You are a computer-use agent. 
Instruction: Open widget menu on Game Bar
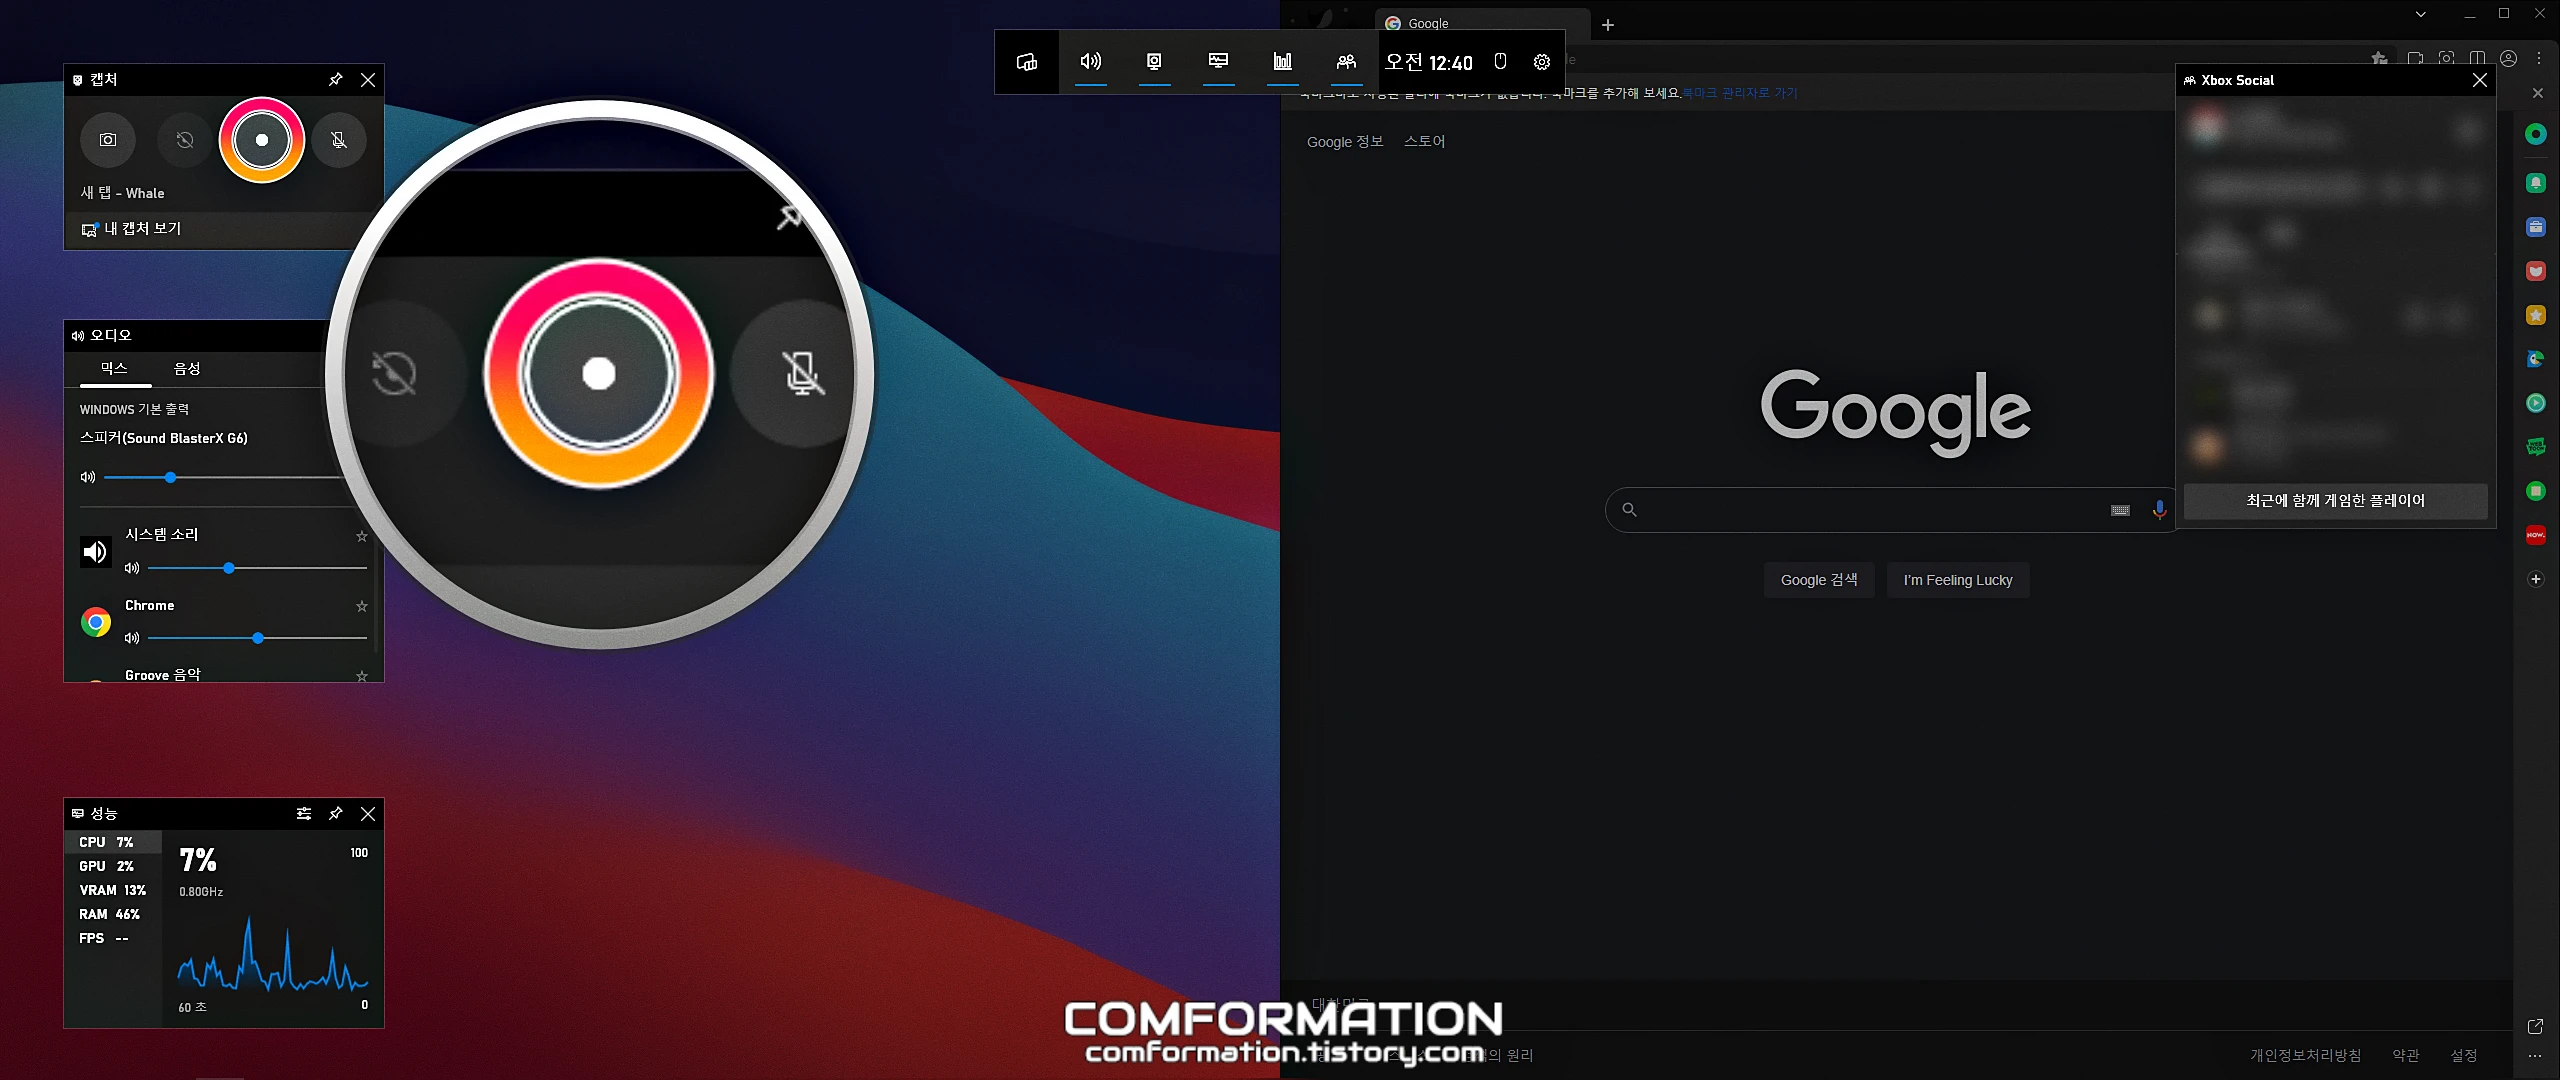[x=1027, y=62]
